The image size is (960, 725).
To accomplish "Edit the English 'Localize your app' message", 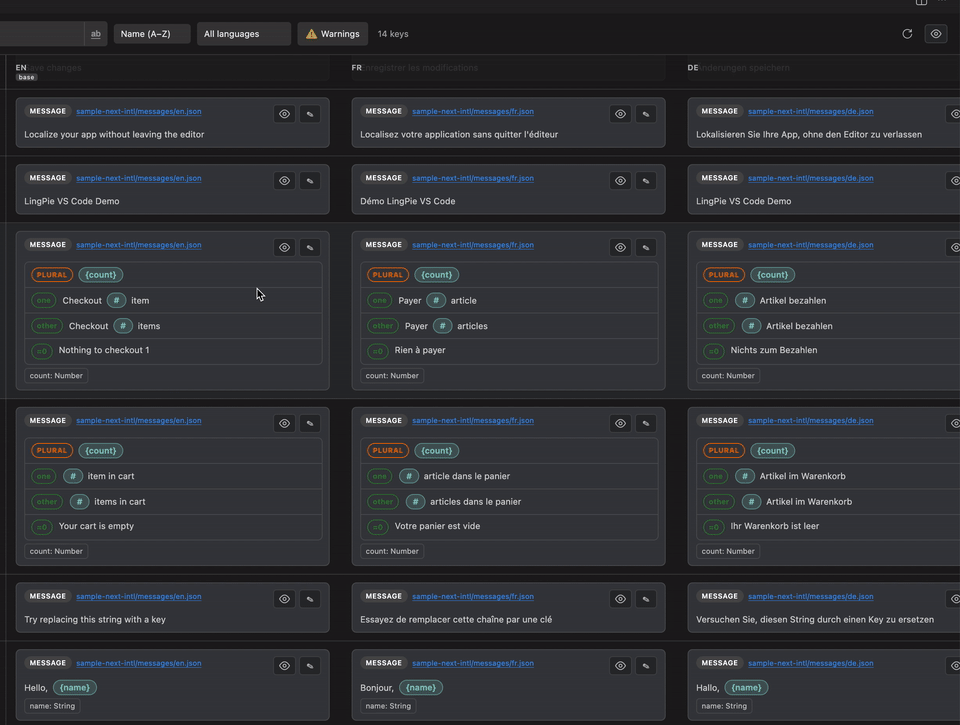I will pos(310,114).
